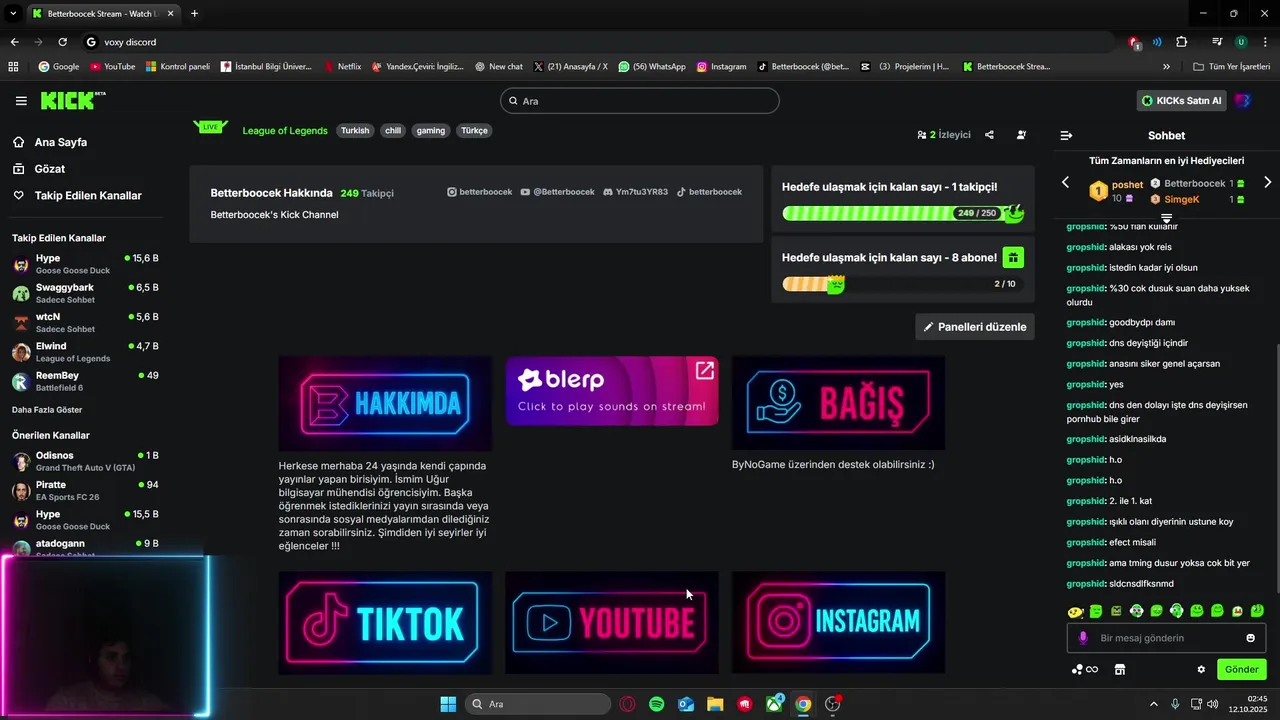Expand hidden bookmarks overflow chevron
This screenshot has height=720, width=1280.
(1166, 67)
